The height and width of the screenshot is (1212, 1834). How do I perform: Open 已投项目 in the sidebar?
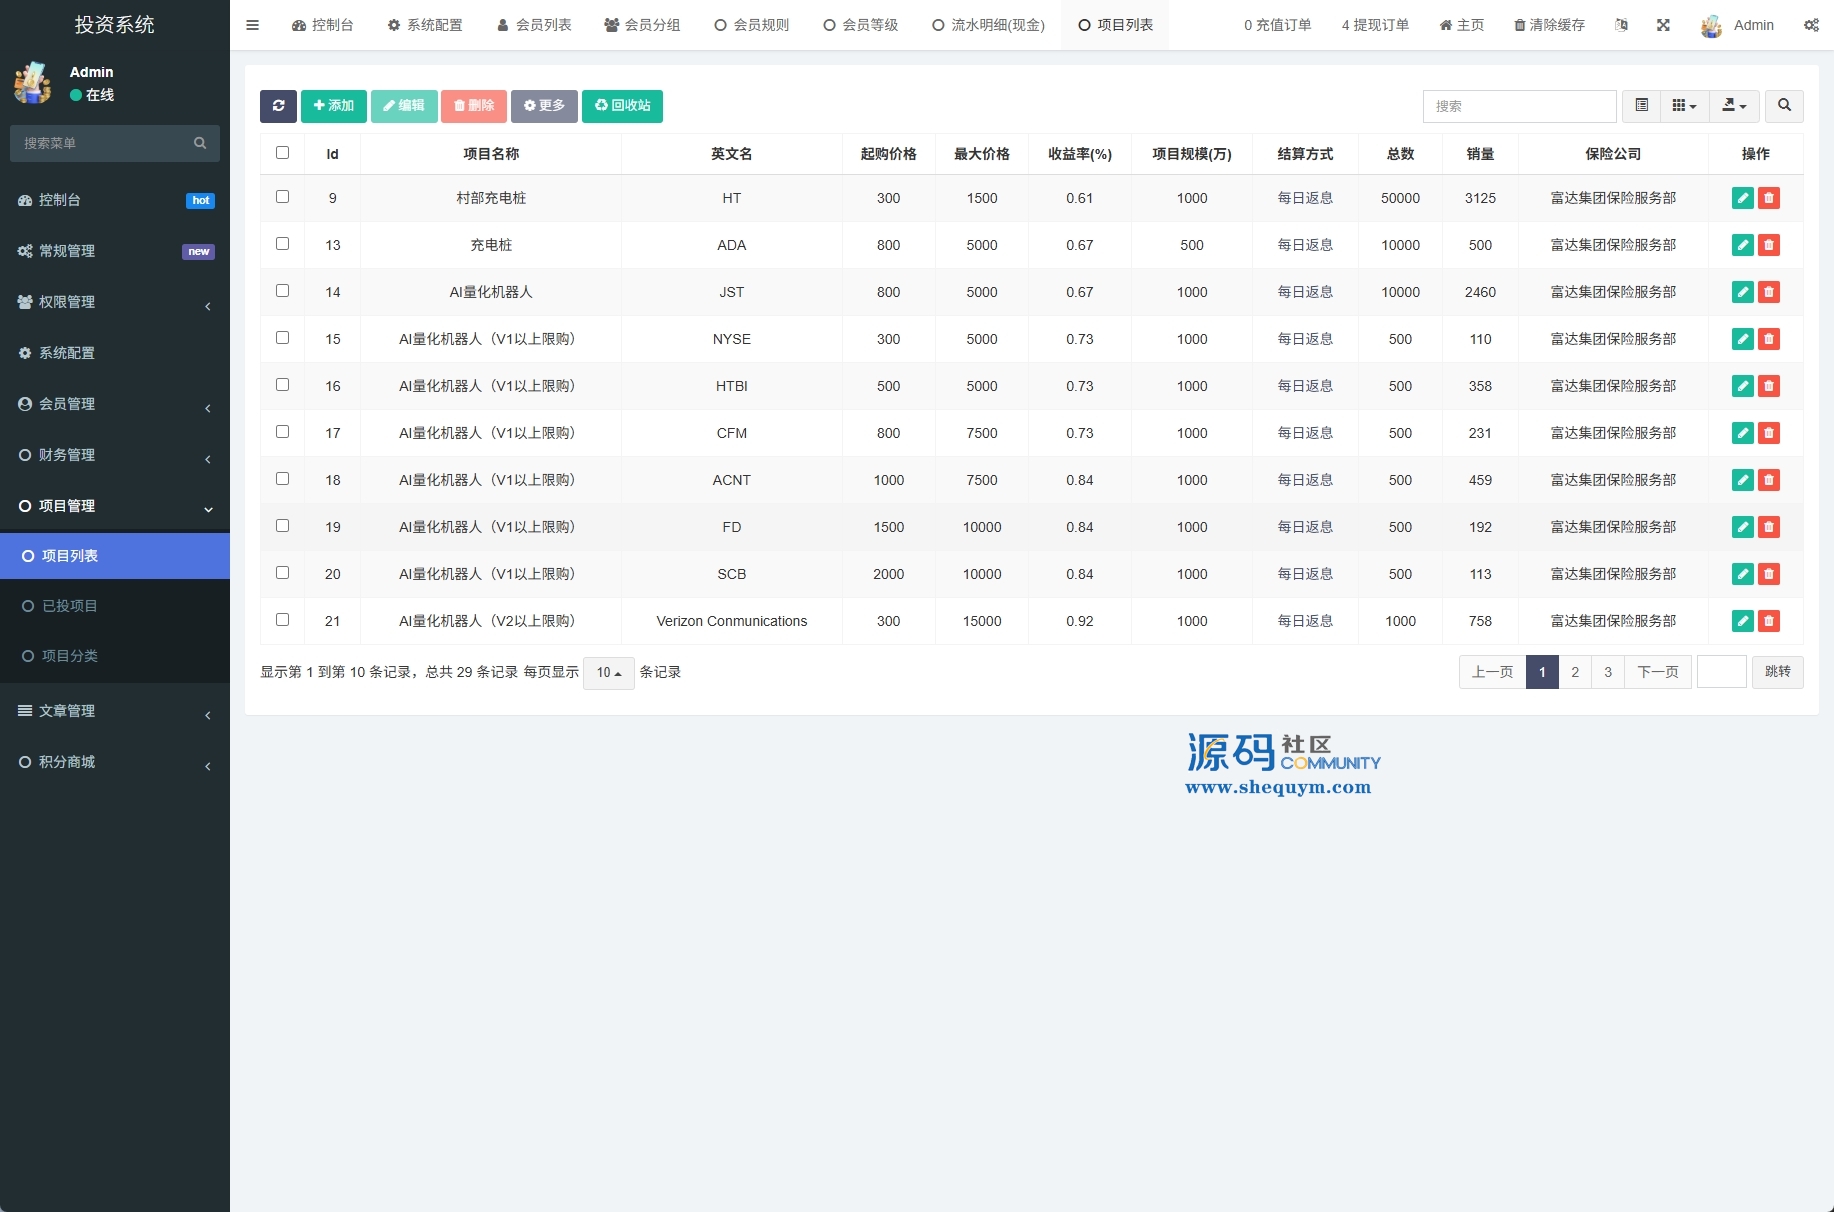pos(70,606)
